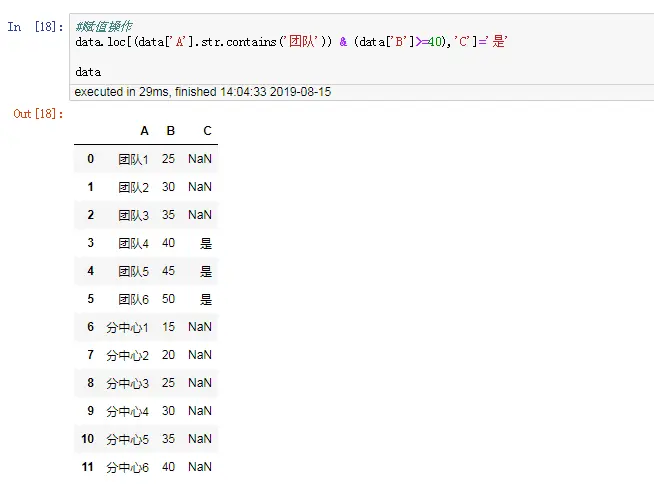Click the 是 value in 团队6 row

pos(206,299)
